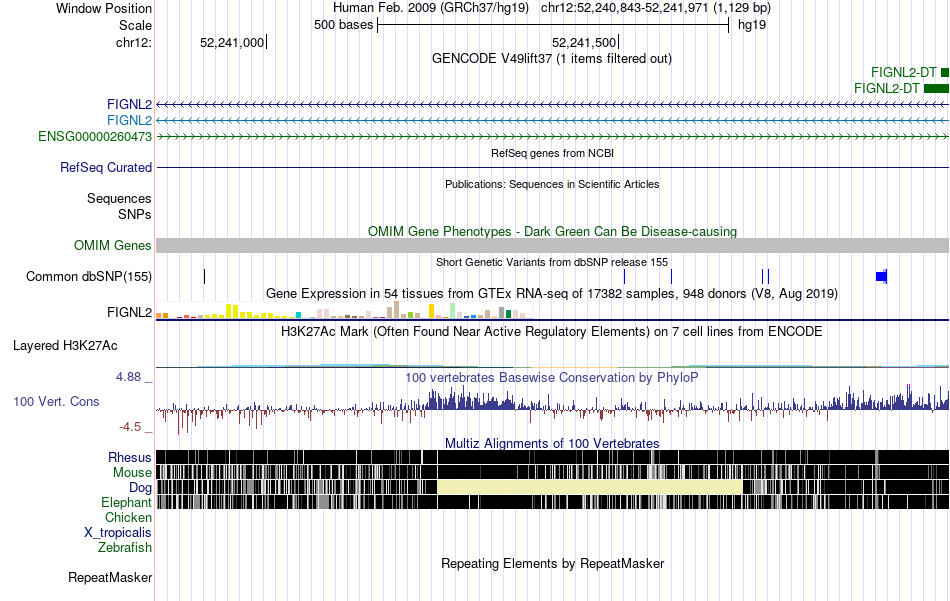Click the 52,241,000 ruler position
Screen dimensions: 950x601
[232, 42]
